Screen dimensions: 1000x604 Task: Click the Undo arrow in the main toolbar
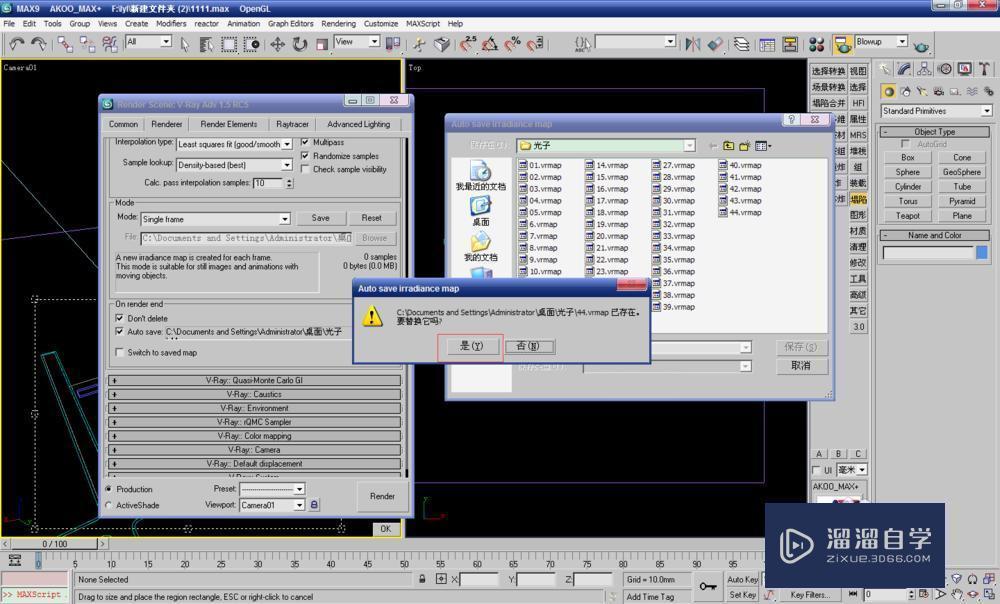click(x=17, y=44)
